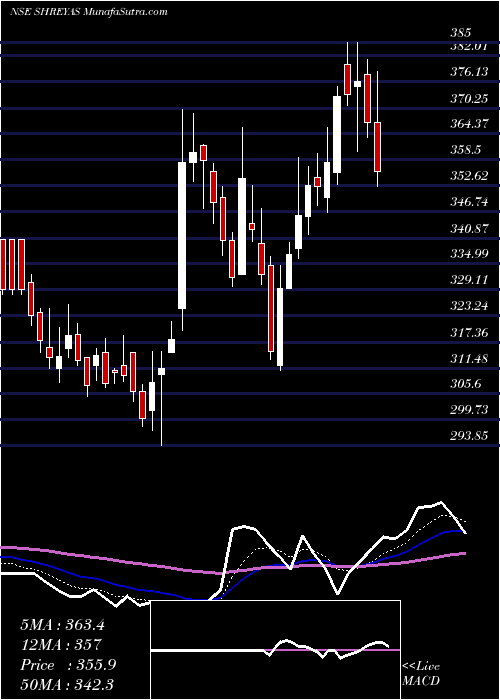
Task: Click the <<Live MACD label
Action: [421, 674]
